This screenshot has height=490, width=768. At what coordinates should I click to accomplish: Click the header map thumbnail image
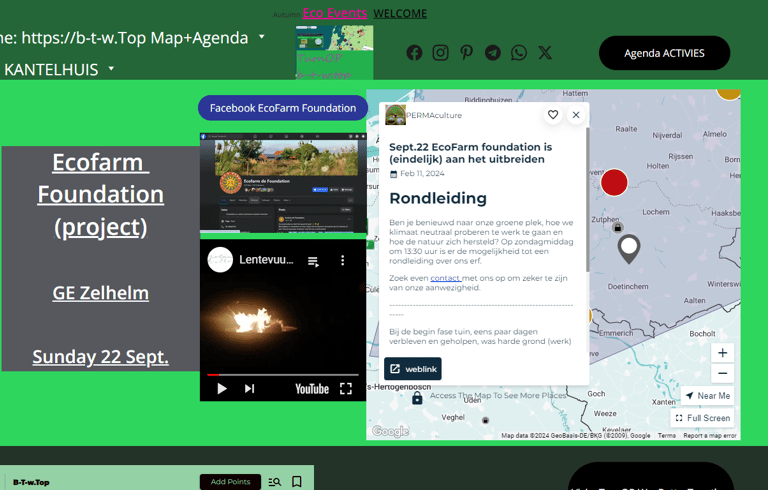335,52
